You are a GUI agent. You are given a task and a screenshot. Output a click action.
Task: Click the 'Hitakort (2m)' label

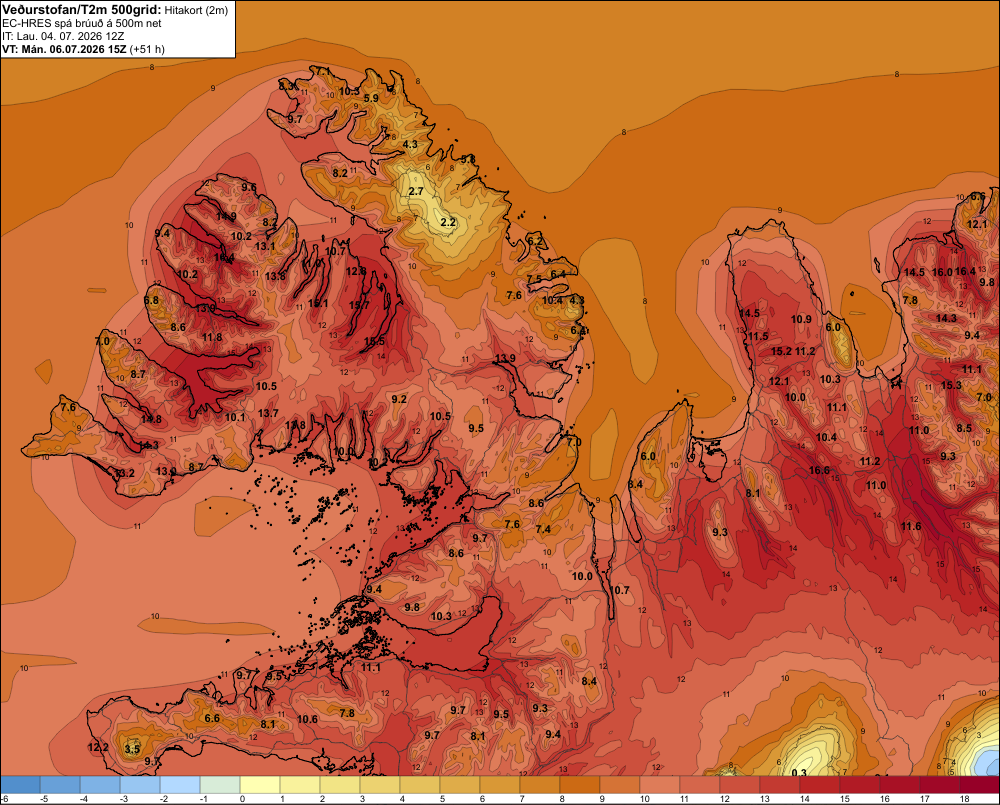coord(196,10)
